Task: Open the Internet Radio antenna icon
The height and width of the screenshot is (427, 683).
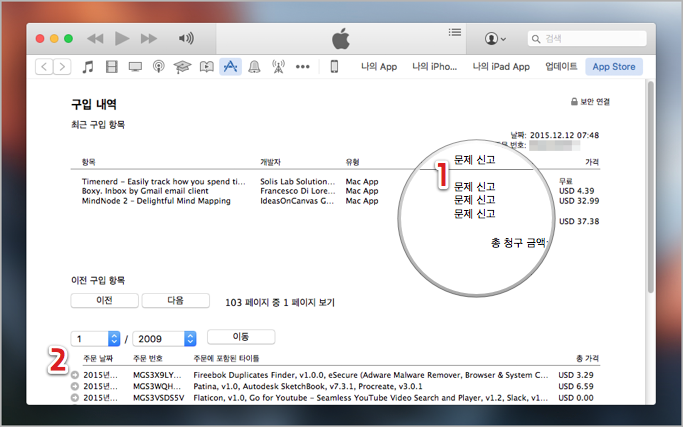Action: click(278, 67)
